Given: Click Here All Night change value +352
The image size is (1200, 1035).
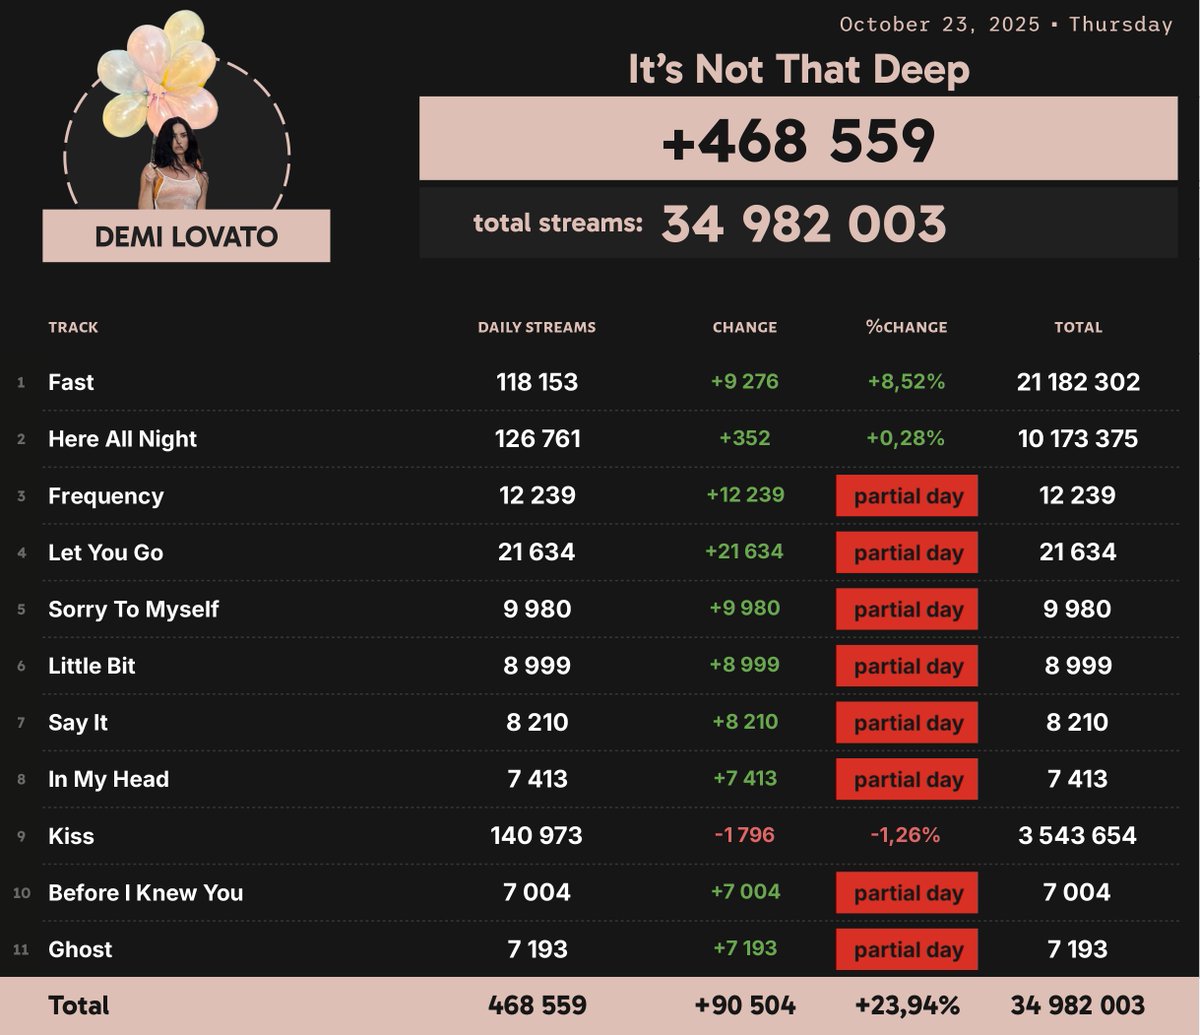Looking at the screenshot, I should (x=745, y=438).
